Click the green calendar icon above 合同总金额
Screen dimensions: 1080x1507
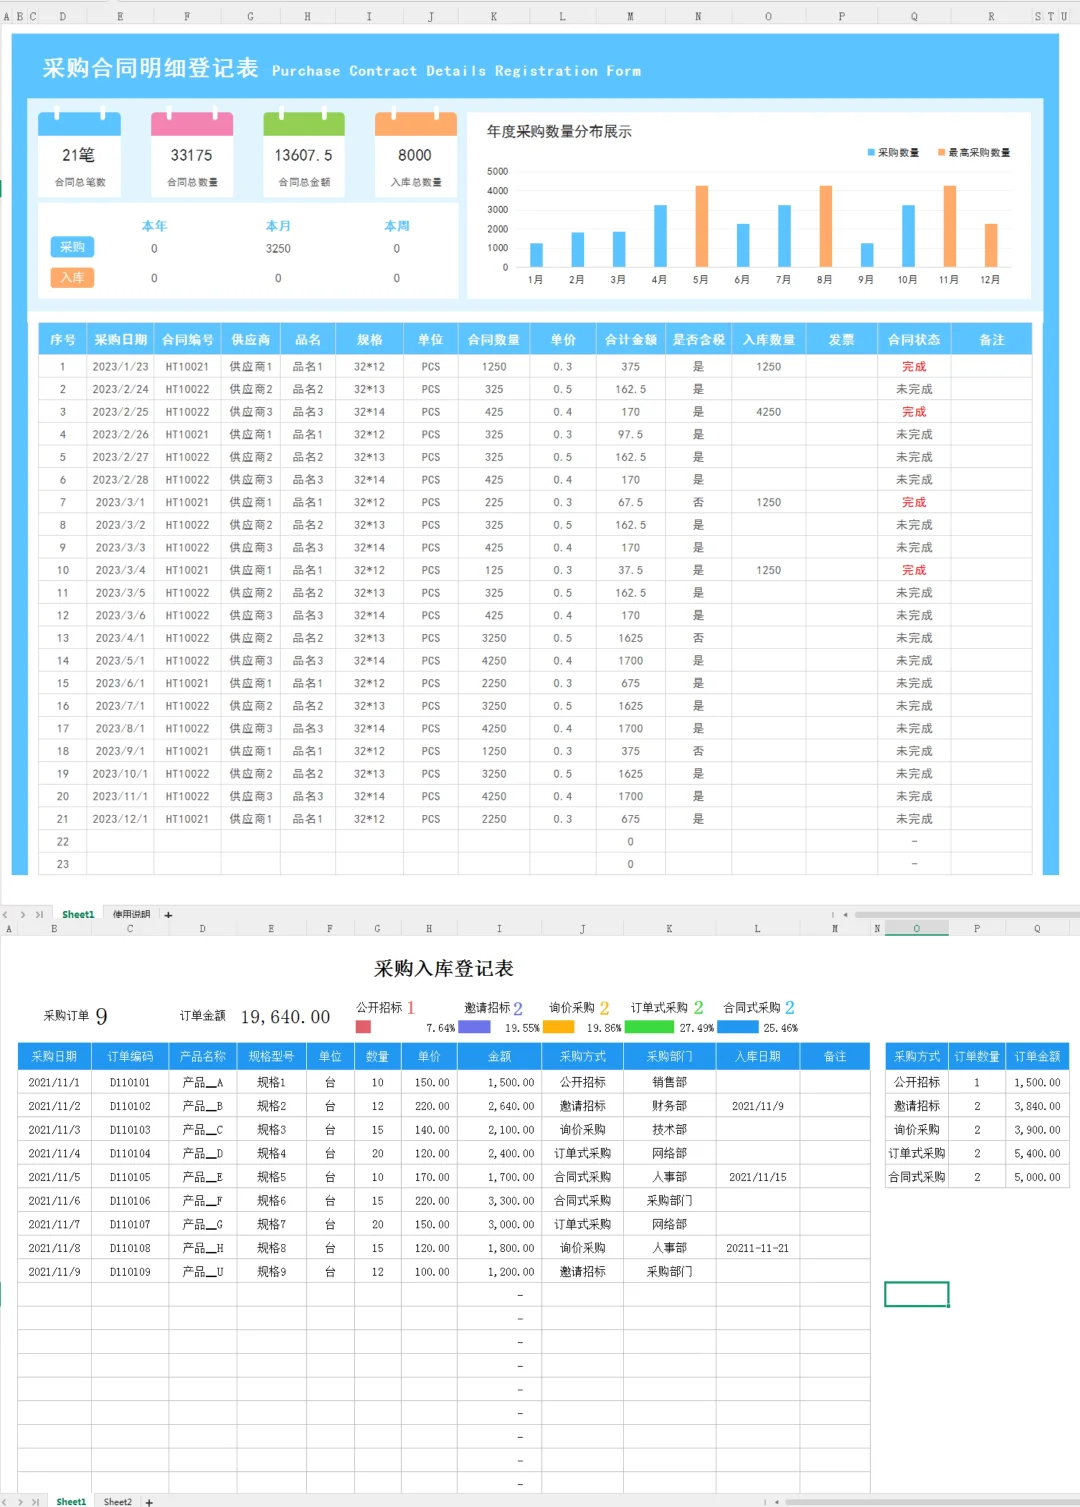tap(304, 122)
